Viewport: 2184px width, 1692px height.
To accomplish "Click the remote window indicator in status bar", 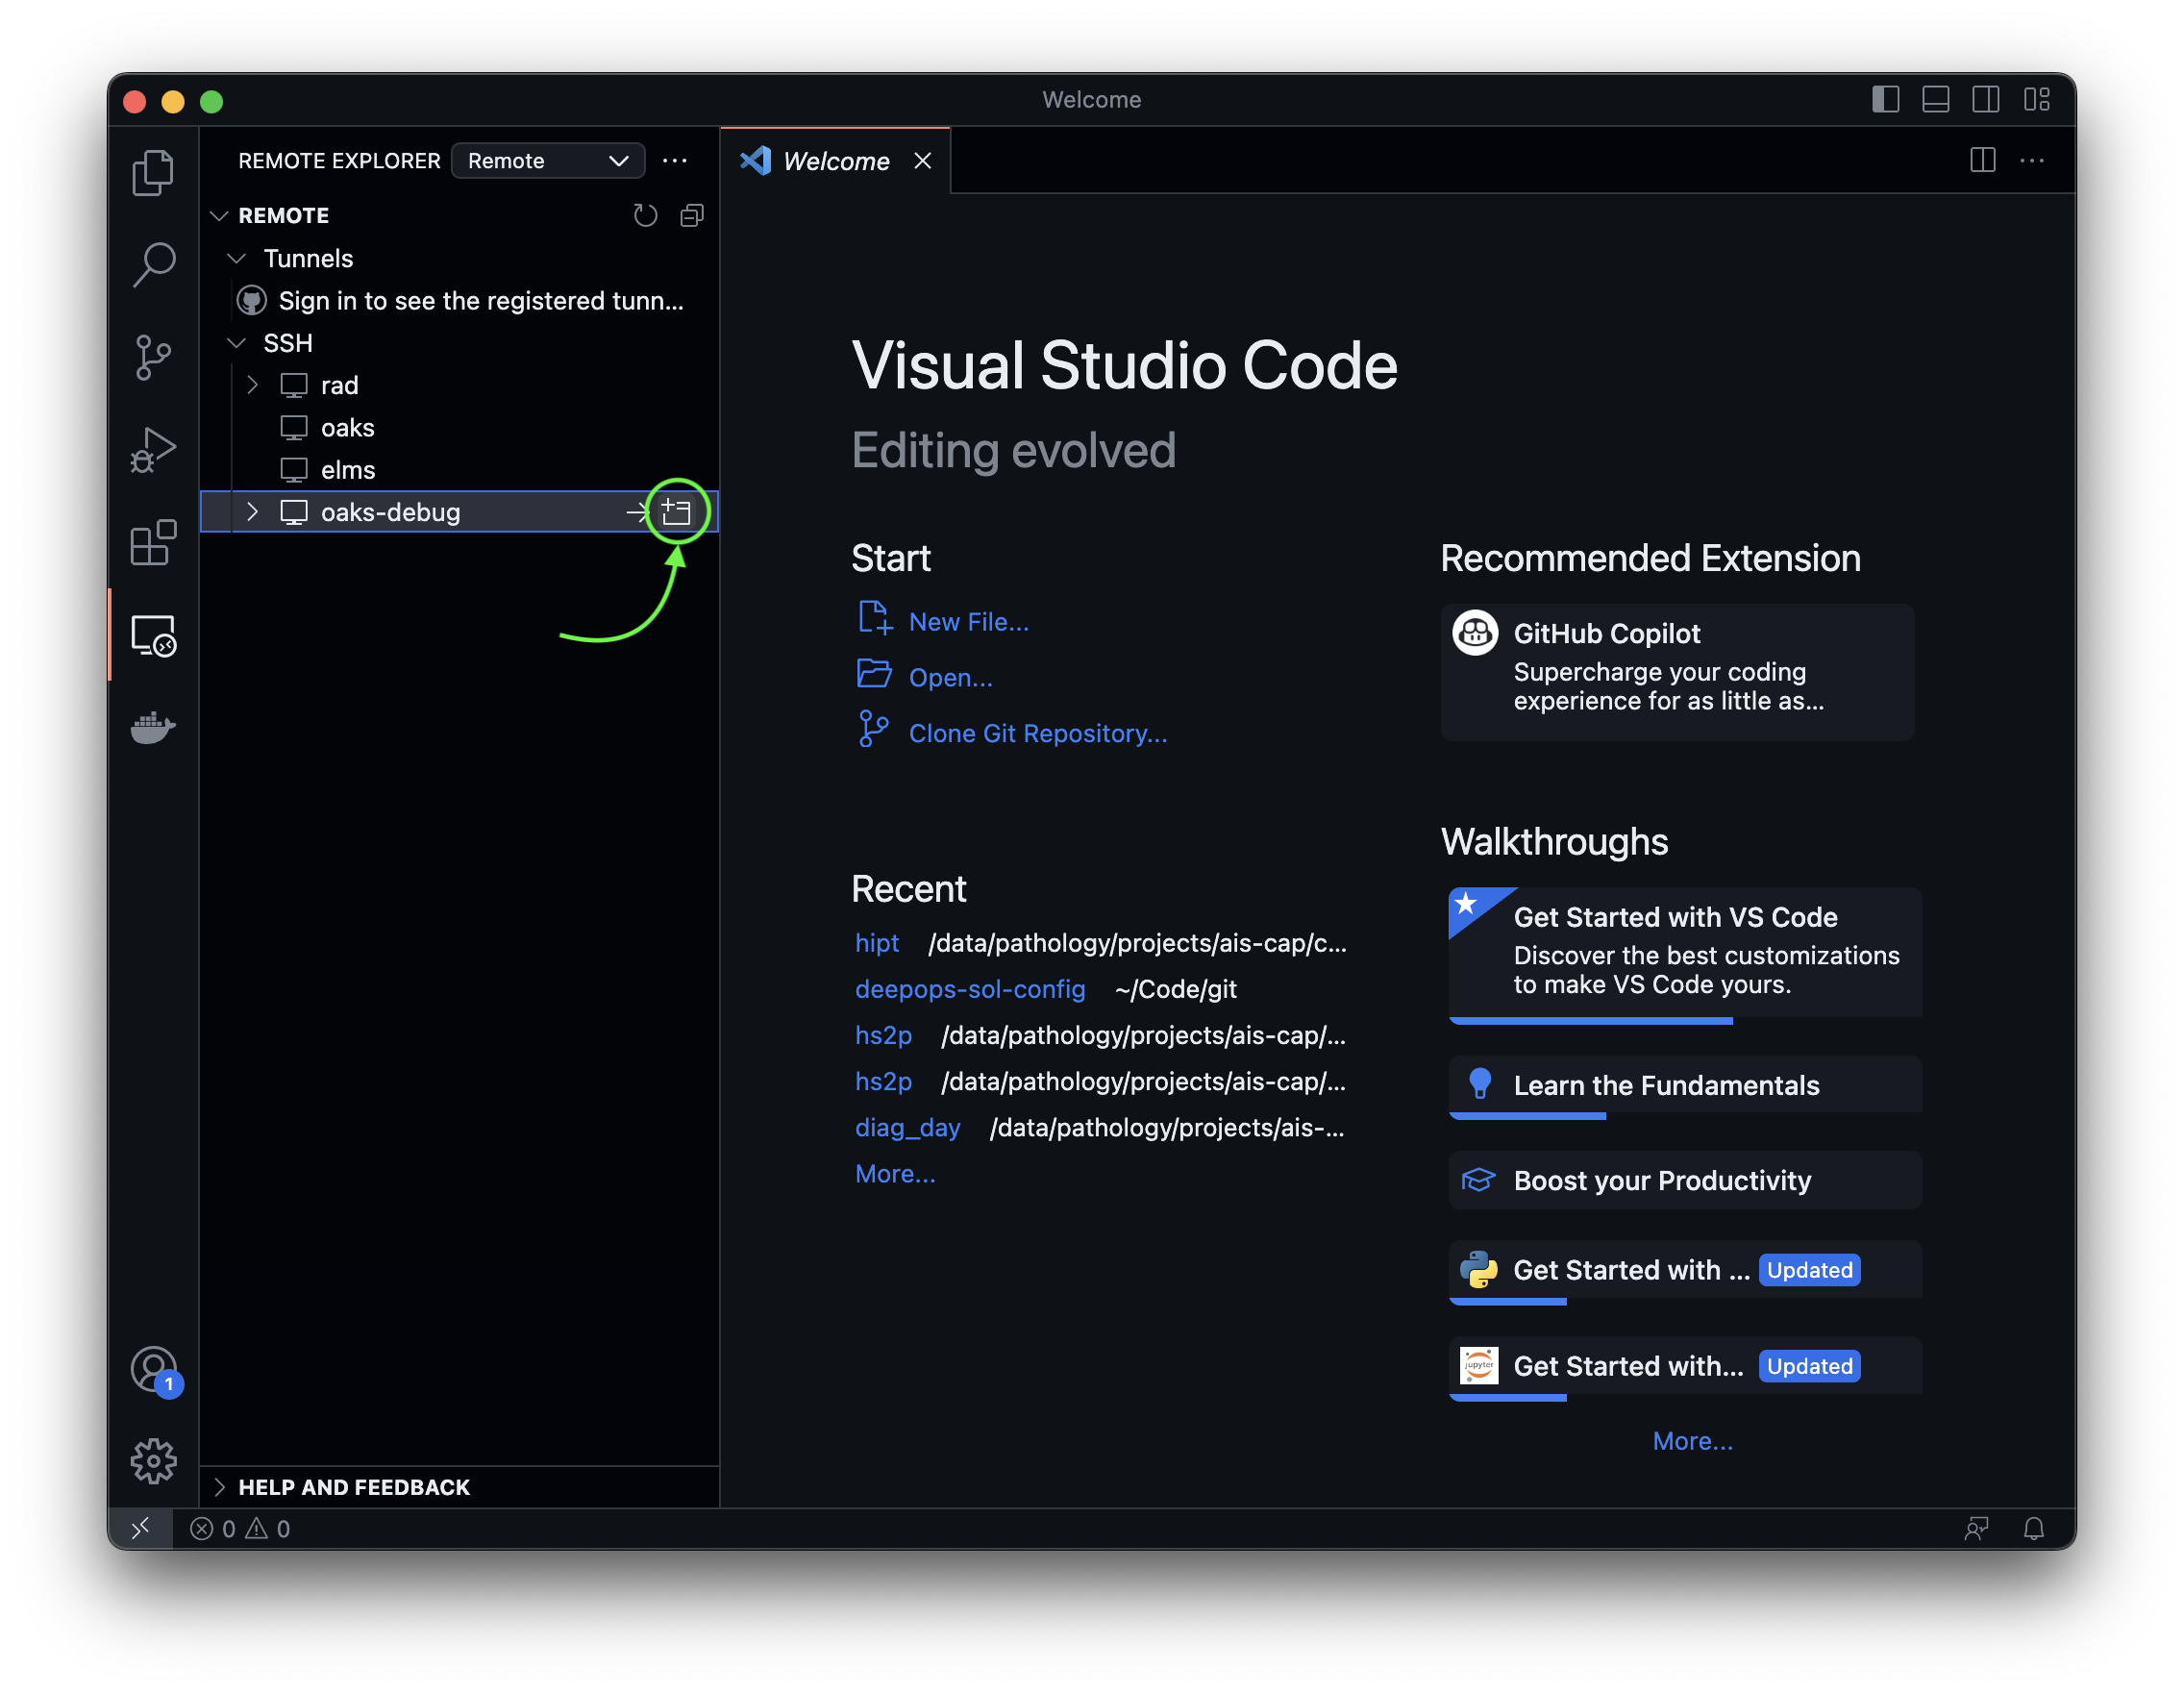I will tap(140, 1528).
